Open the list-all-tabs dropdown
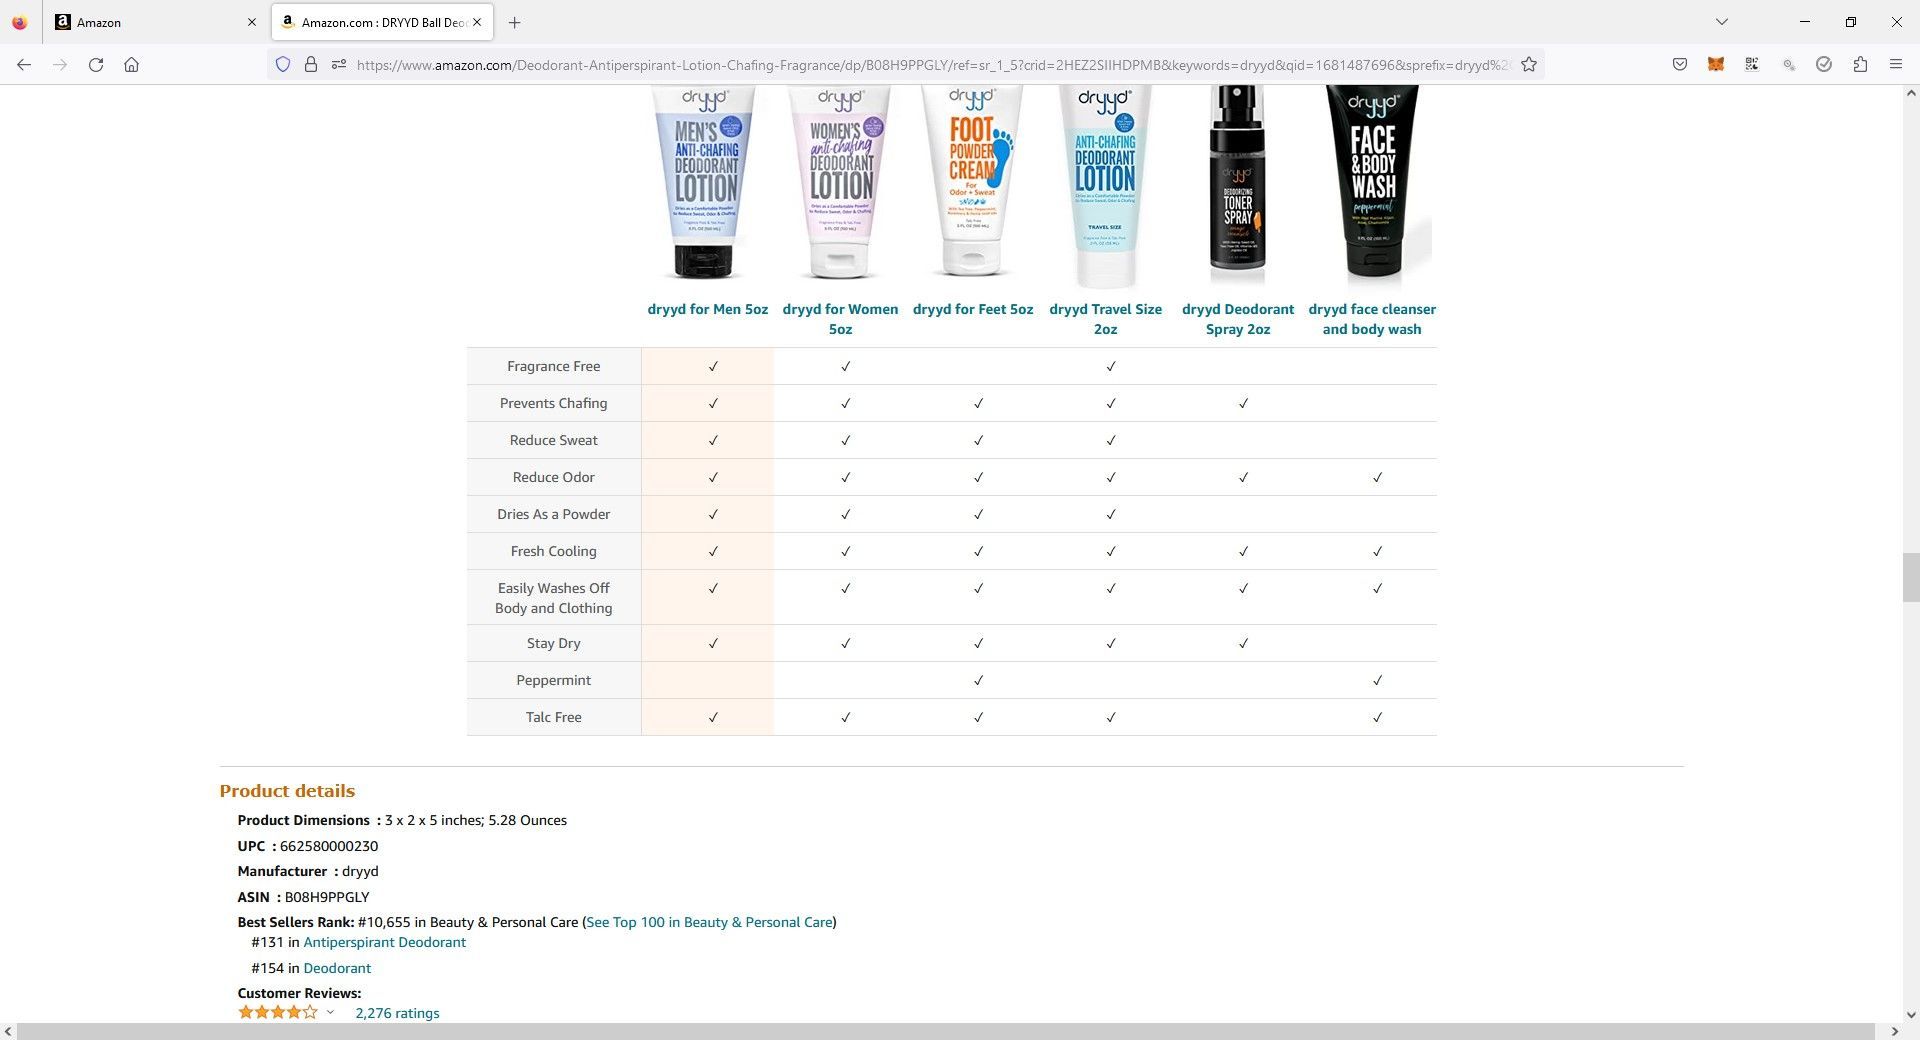 point(1721,21)
